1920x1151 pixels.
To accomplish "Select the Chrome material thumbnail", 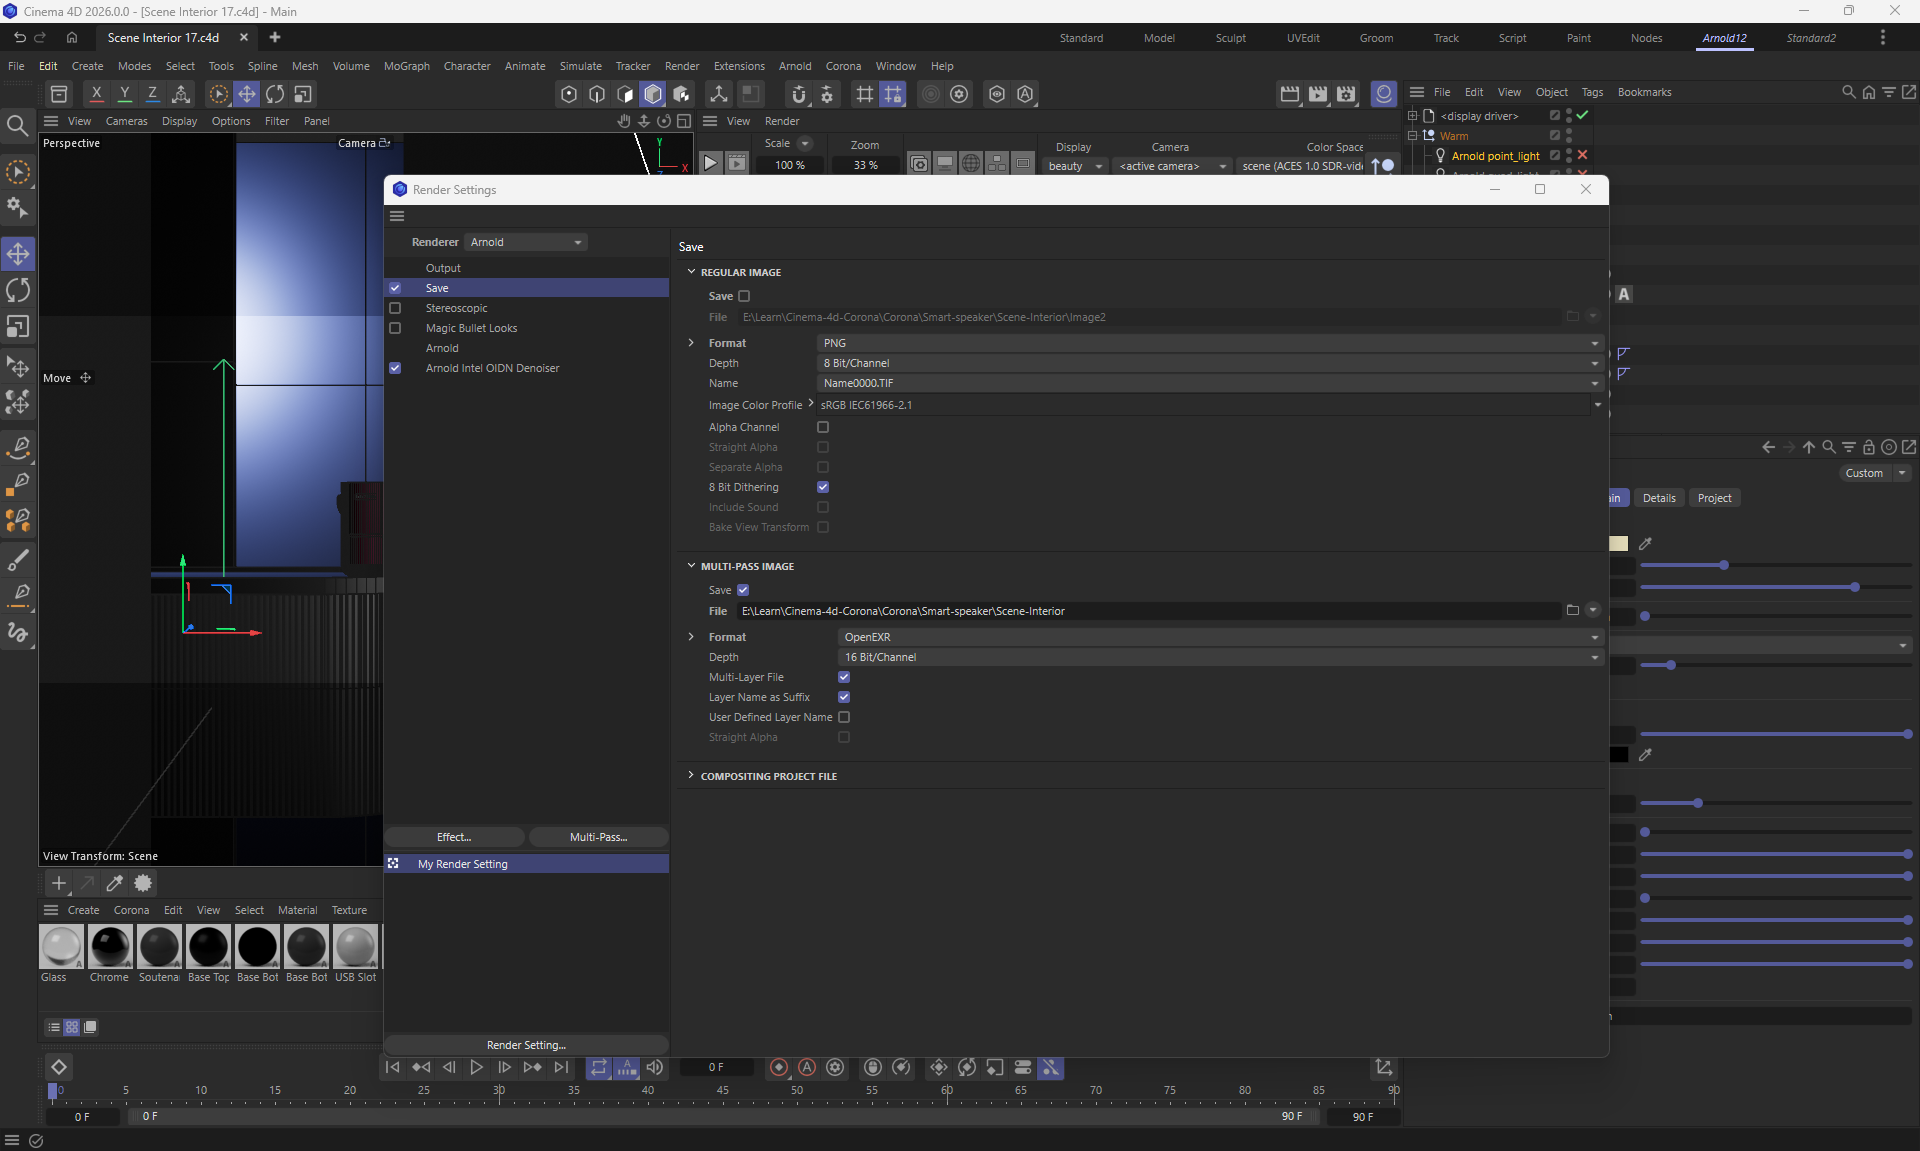I will 110,947.
